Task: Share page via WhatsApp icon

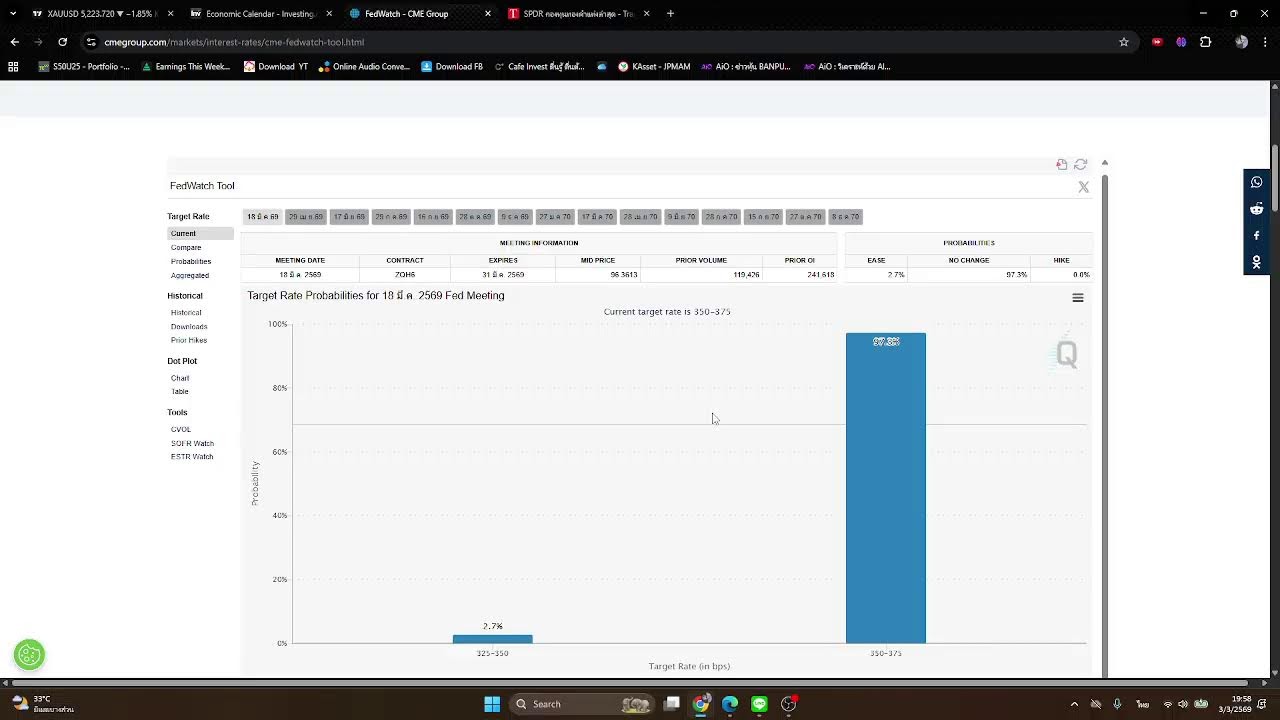Action: click(x=1257, y=182)
